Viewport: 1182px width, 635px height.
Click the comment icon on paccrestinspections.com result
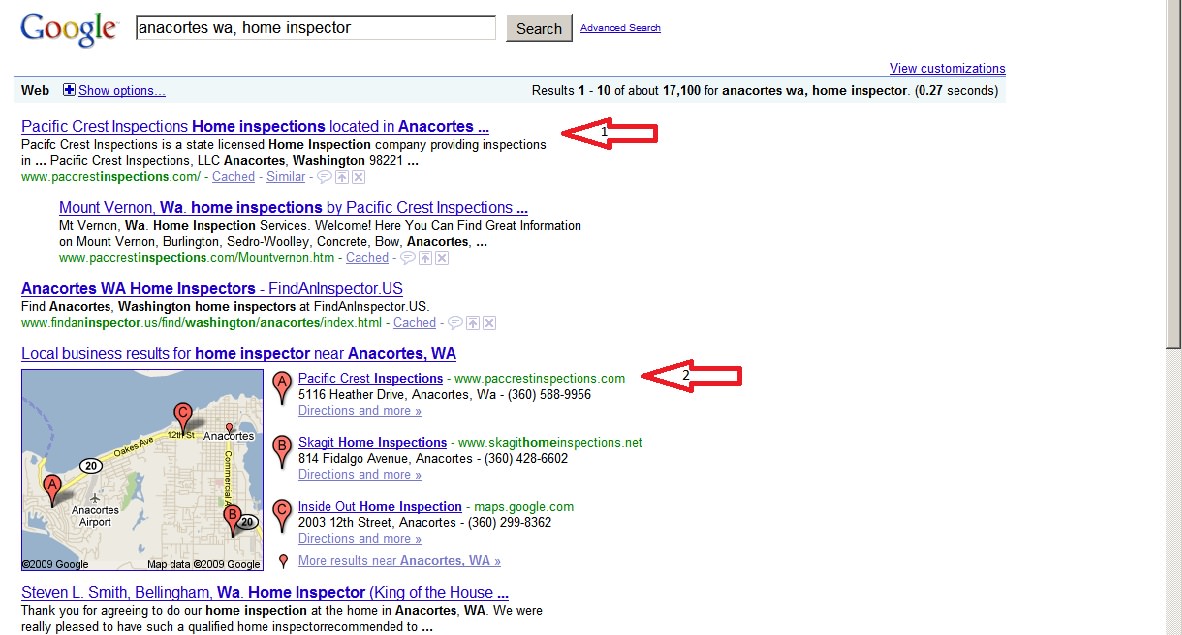324,177
